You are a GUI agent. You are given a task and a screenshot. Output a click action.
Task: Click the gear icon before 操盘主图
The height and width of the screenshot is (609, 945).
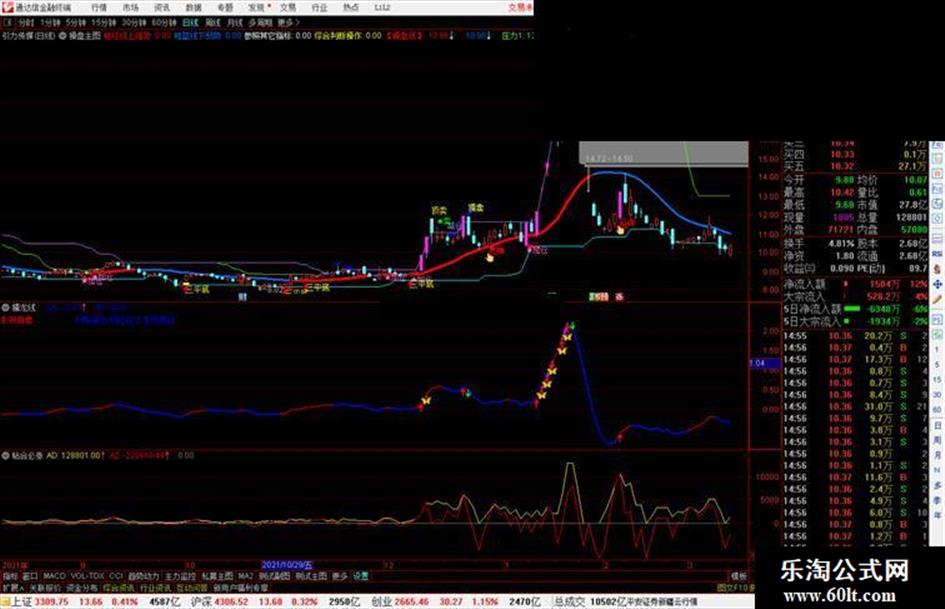click(x=63, y=36)
